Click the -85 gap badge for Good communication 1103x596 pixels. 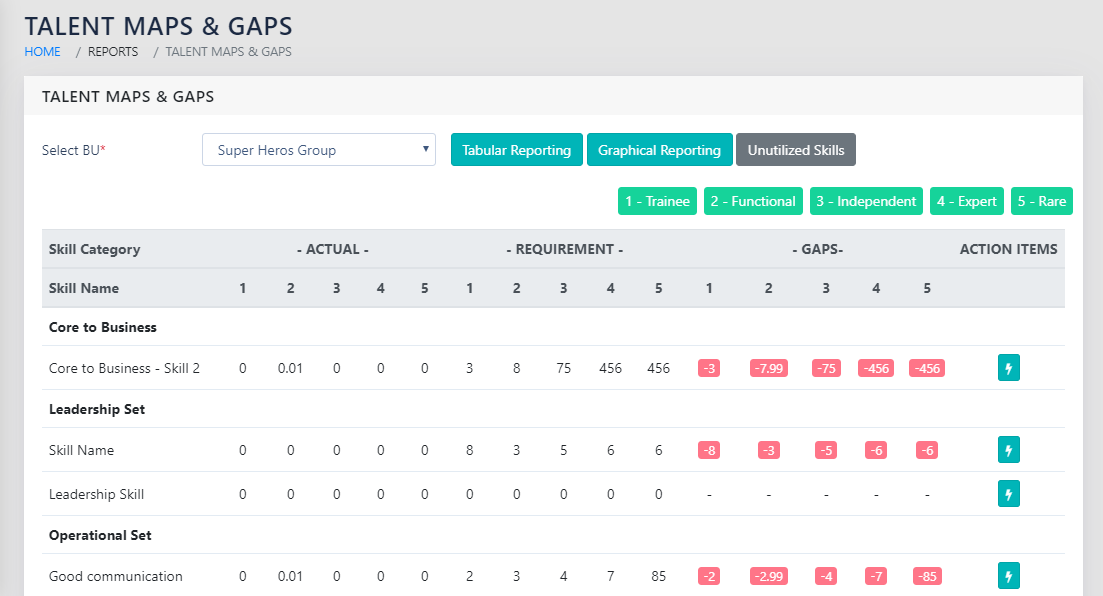point(927,576)
